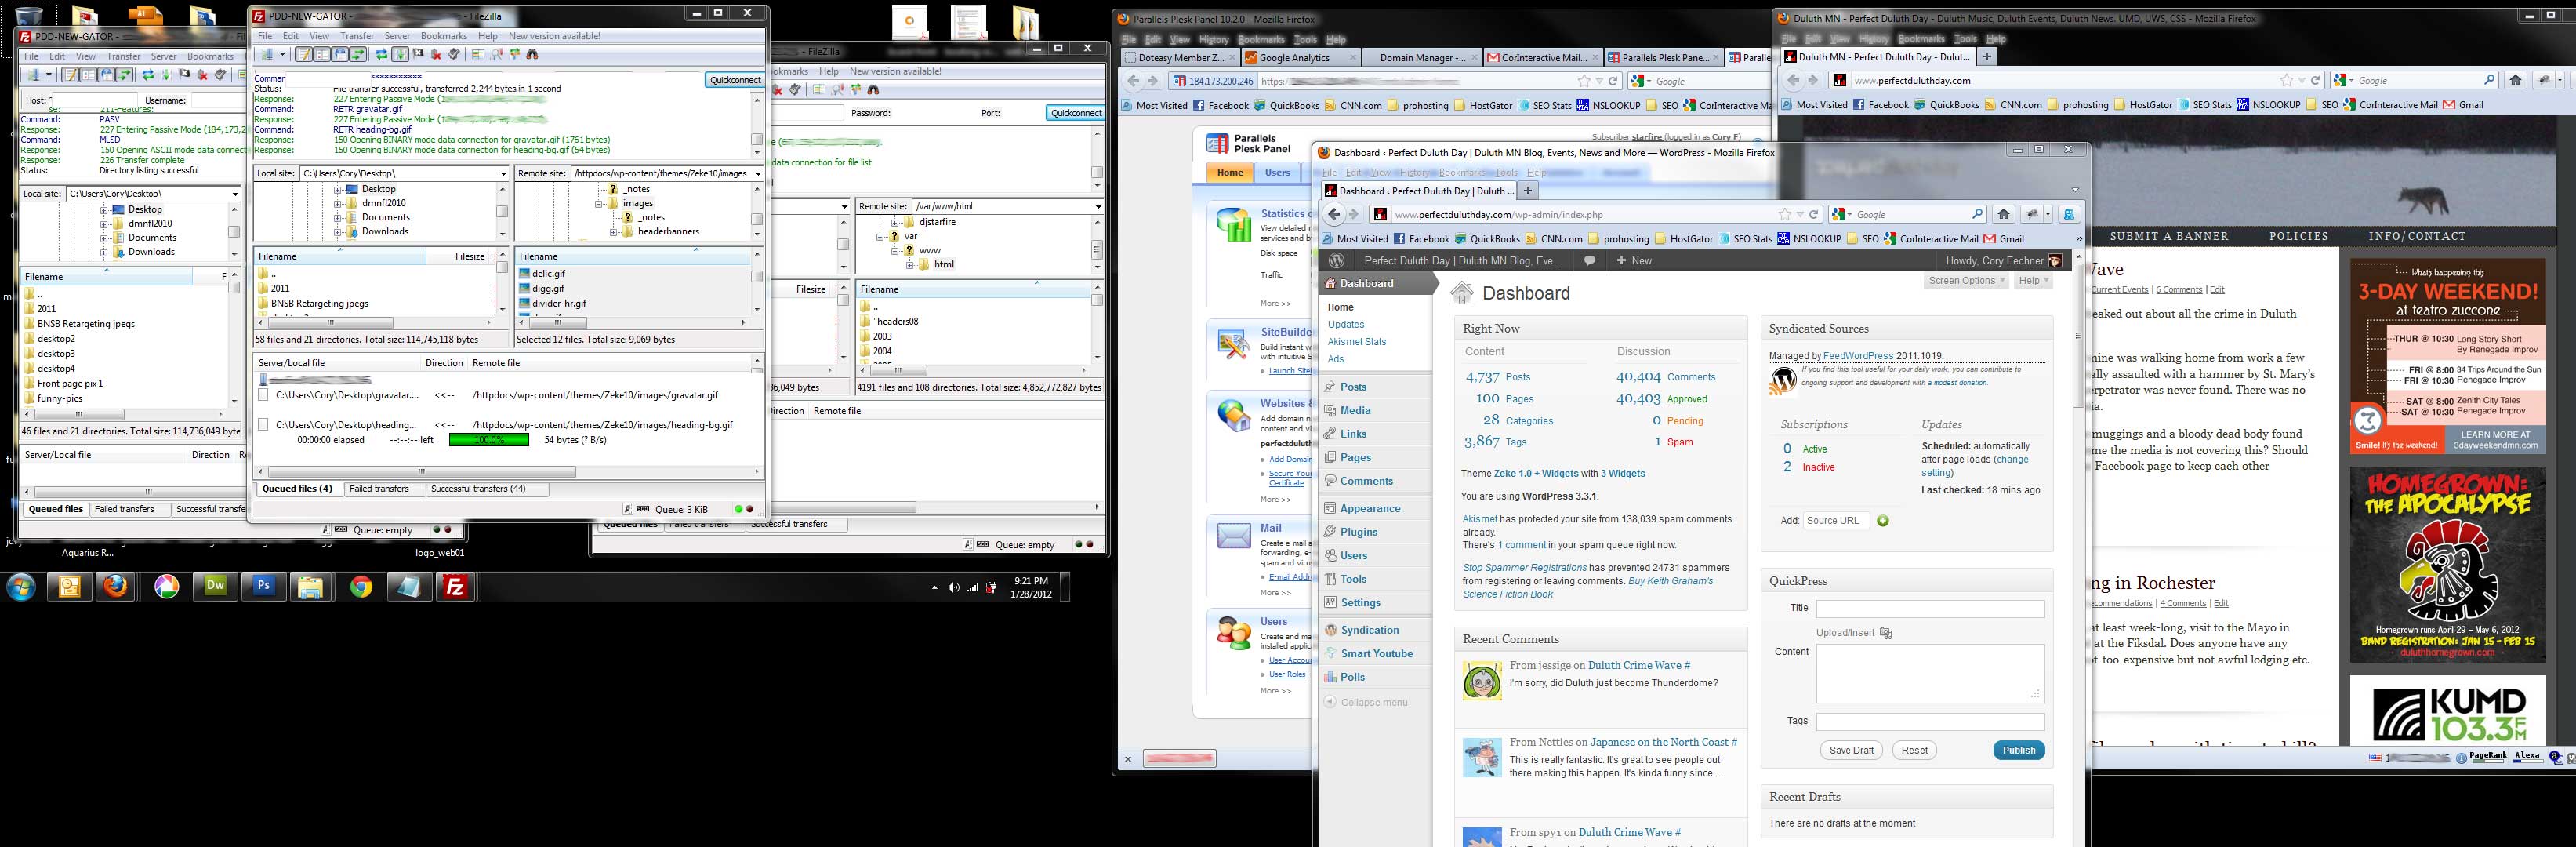2576x847 pixels.
Task: Toggle synchronized browsing in front FileZilla toolbar
Action: coord(515,55)
